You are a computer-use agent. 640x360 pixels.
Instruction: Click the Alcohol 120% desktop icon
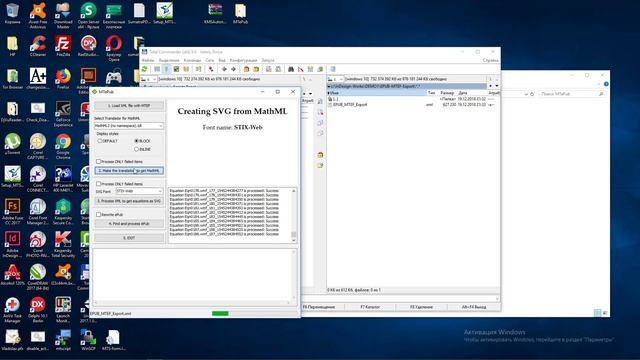(x=13, y=274)
